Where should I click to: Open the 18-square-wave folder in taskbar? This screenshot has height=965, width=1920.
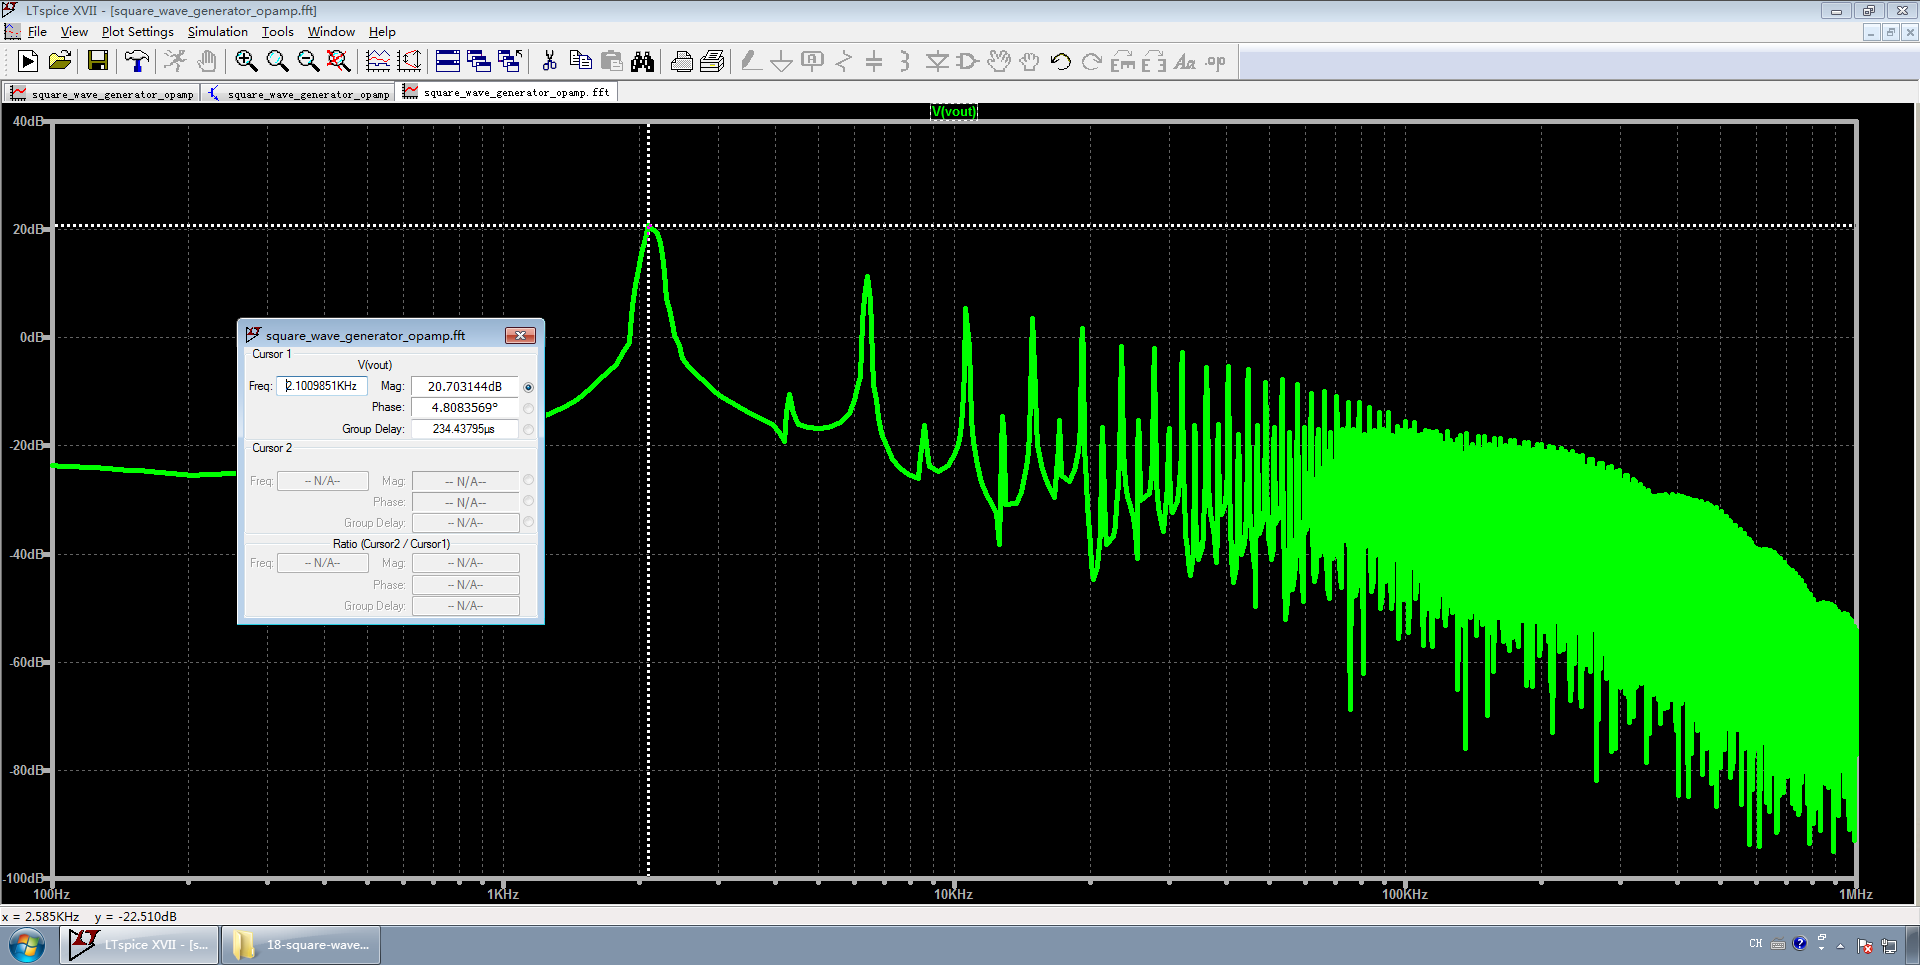point(301,945)
